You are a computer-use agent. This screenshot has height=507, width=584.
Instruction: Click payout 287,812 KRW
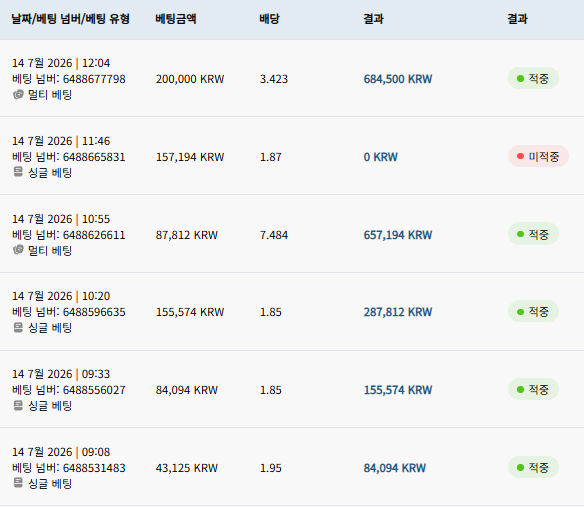(x=398, y=312)
